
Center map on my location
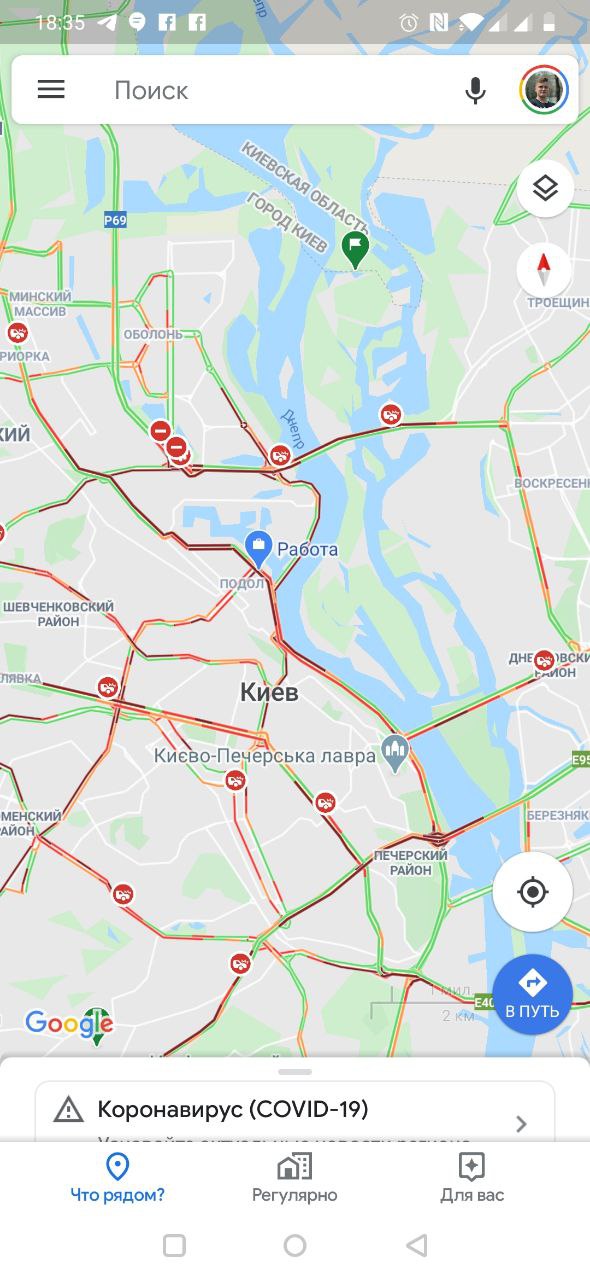pyautogui.click(x=533, y=891)
